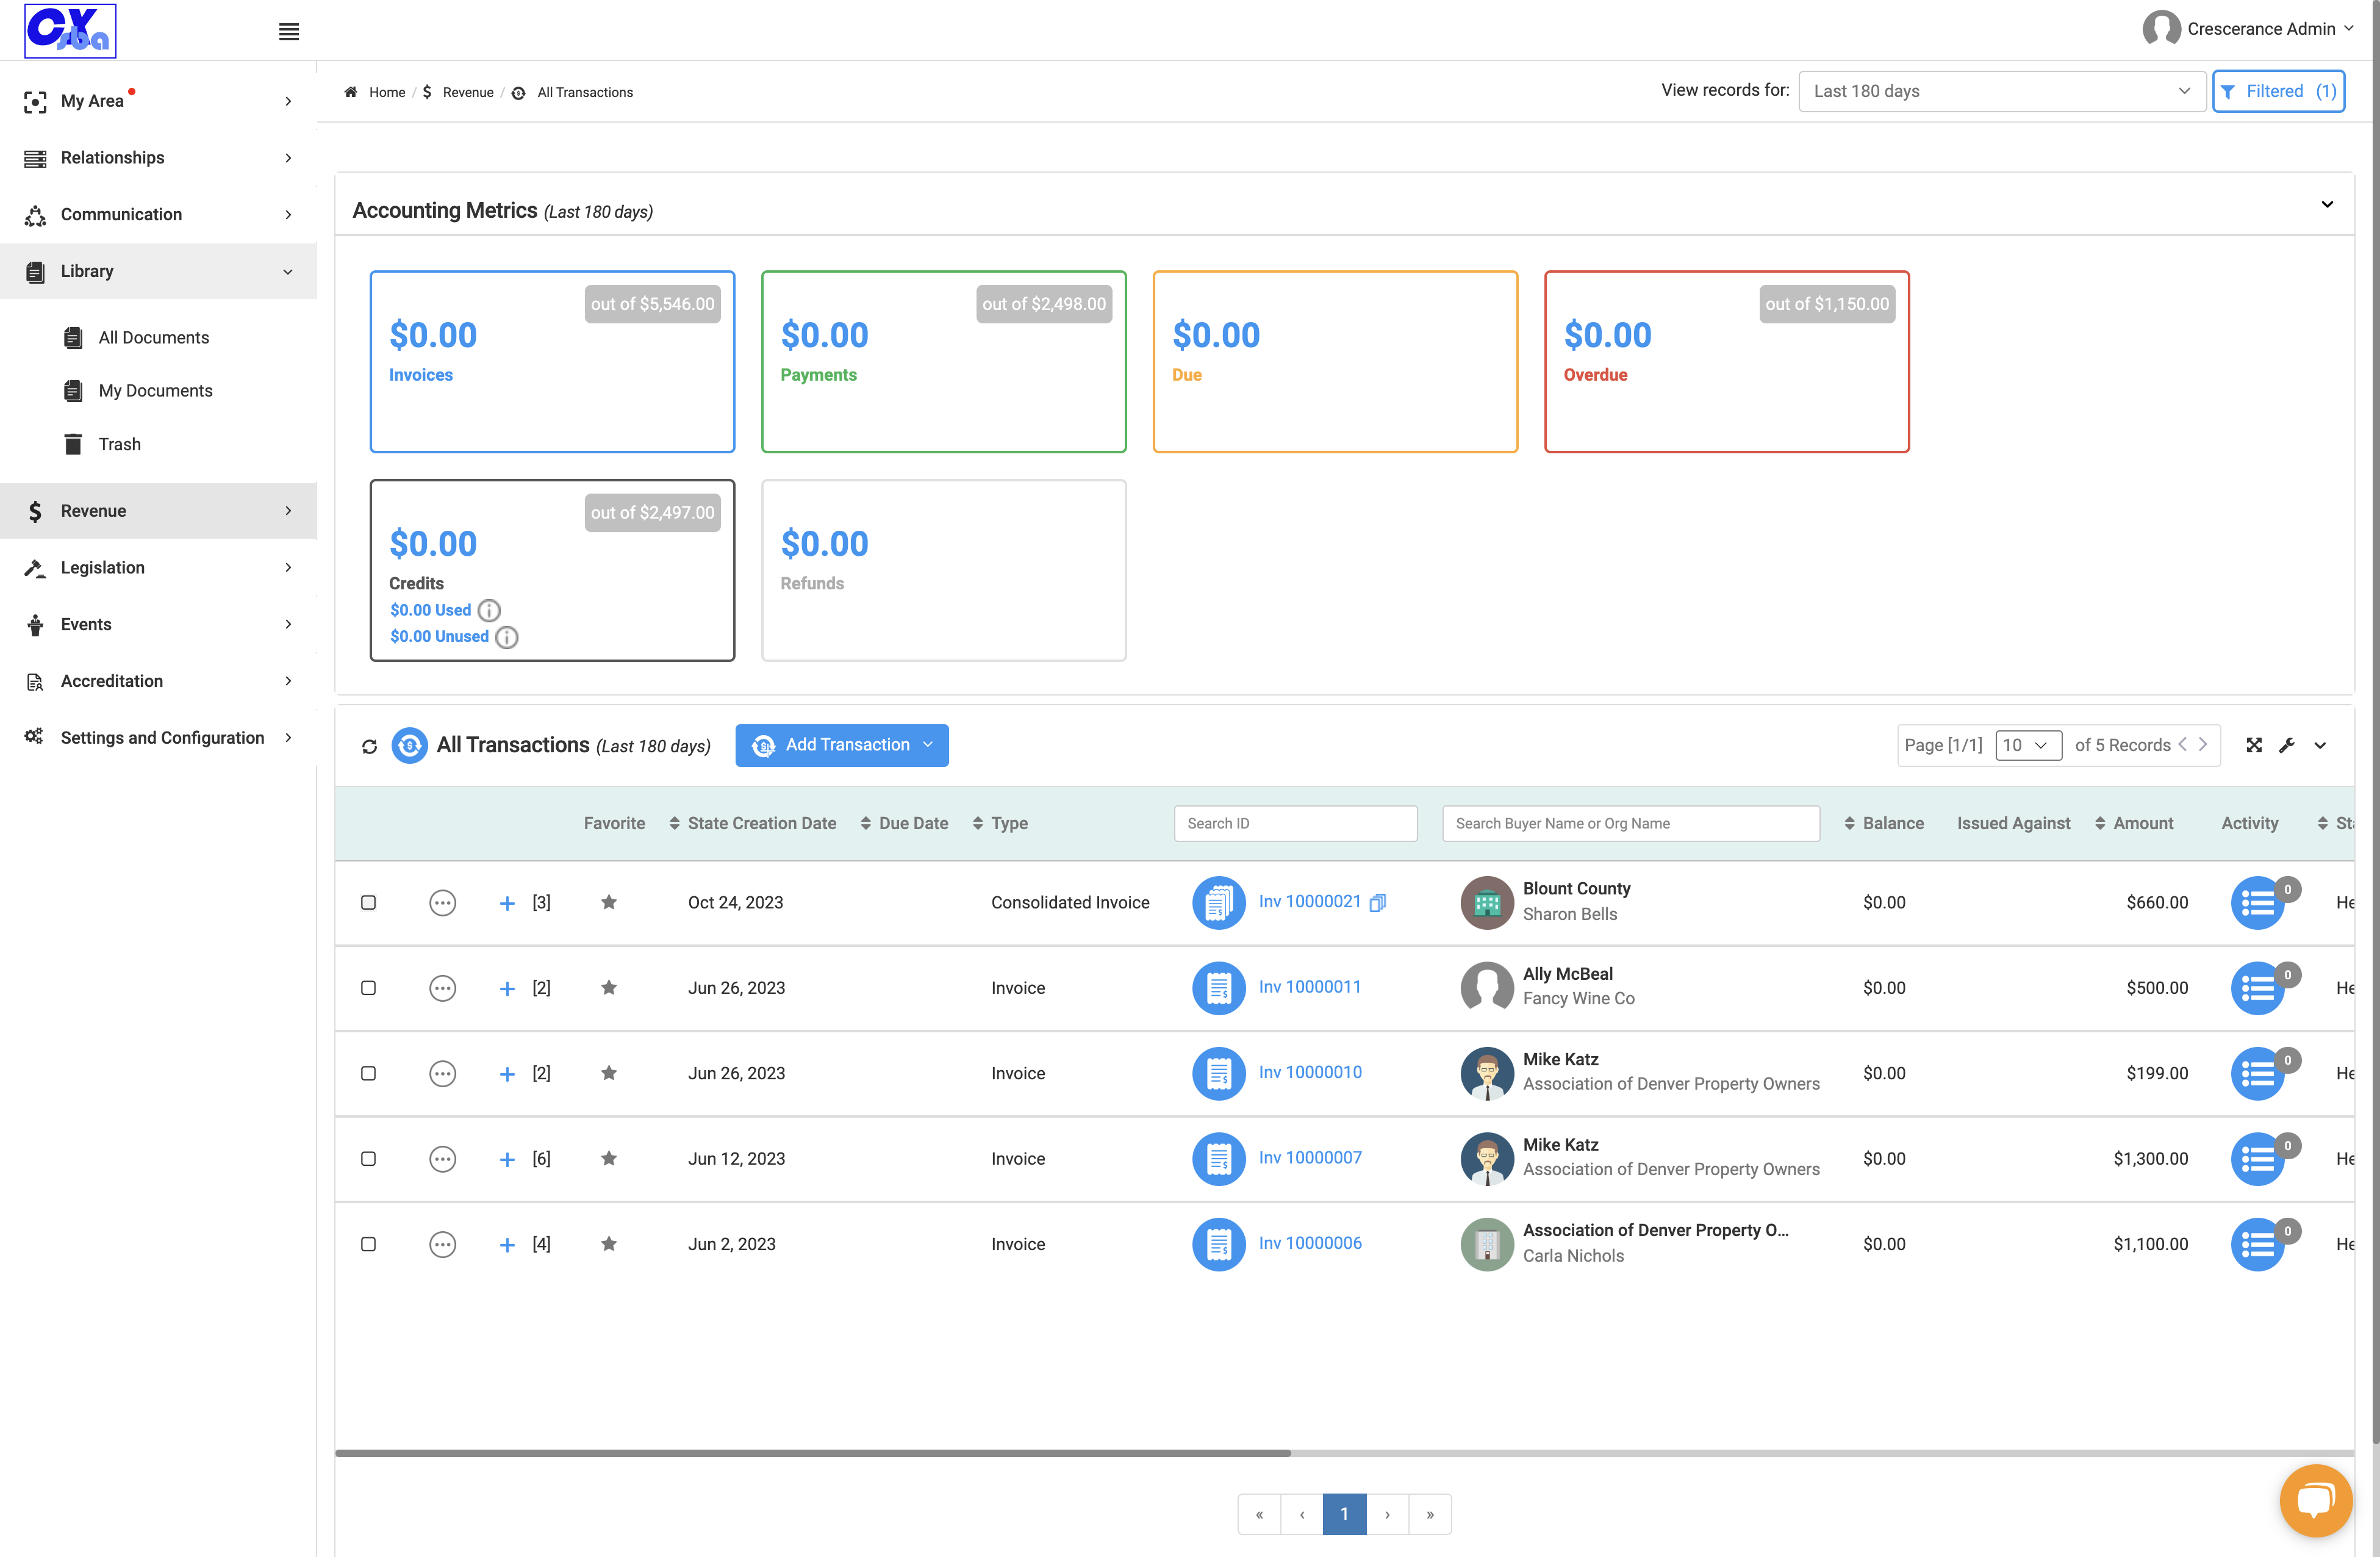
Task: Tick the Inv 10000006 row checkbox
Action: (368, 1244)
